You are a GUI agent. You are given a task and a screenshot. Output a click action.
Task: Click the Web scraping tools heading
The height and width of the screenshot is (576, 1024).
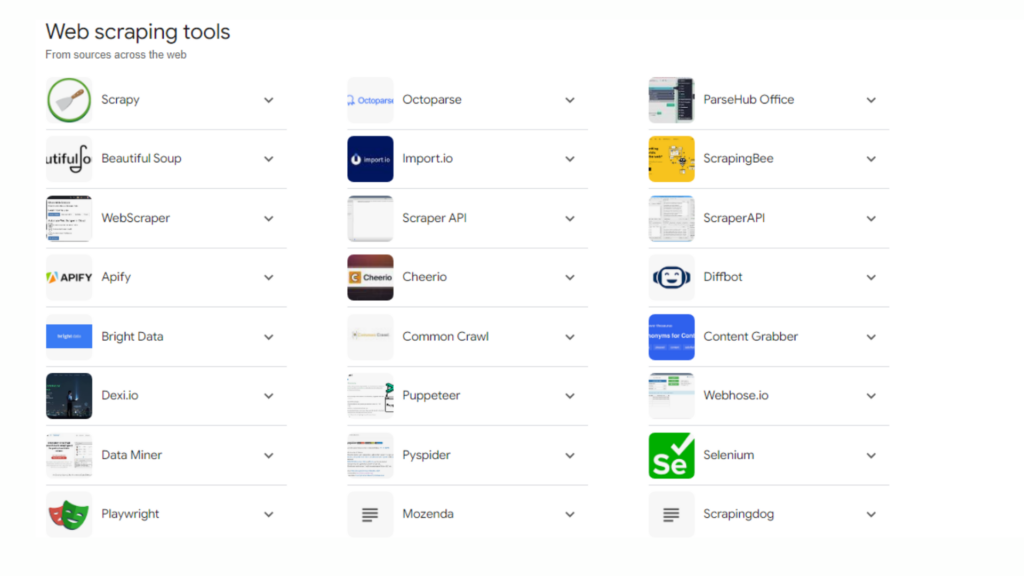(137, 32)
